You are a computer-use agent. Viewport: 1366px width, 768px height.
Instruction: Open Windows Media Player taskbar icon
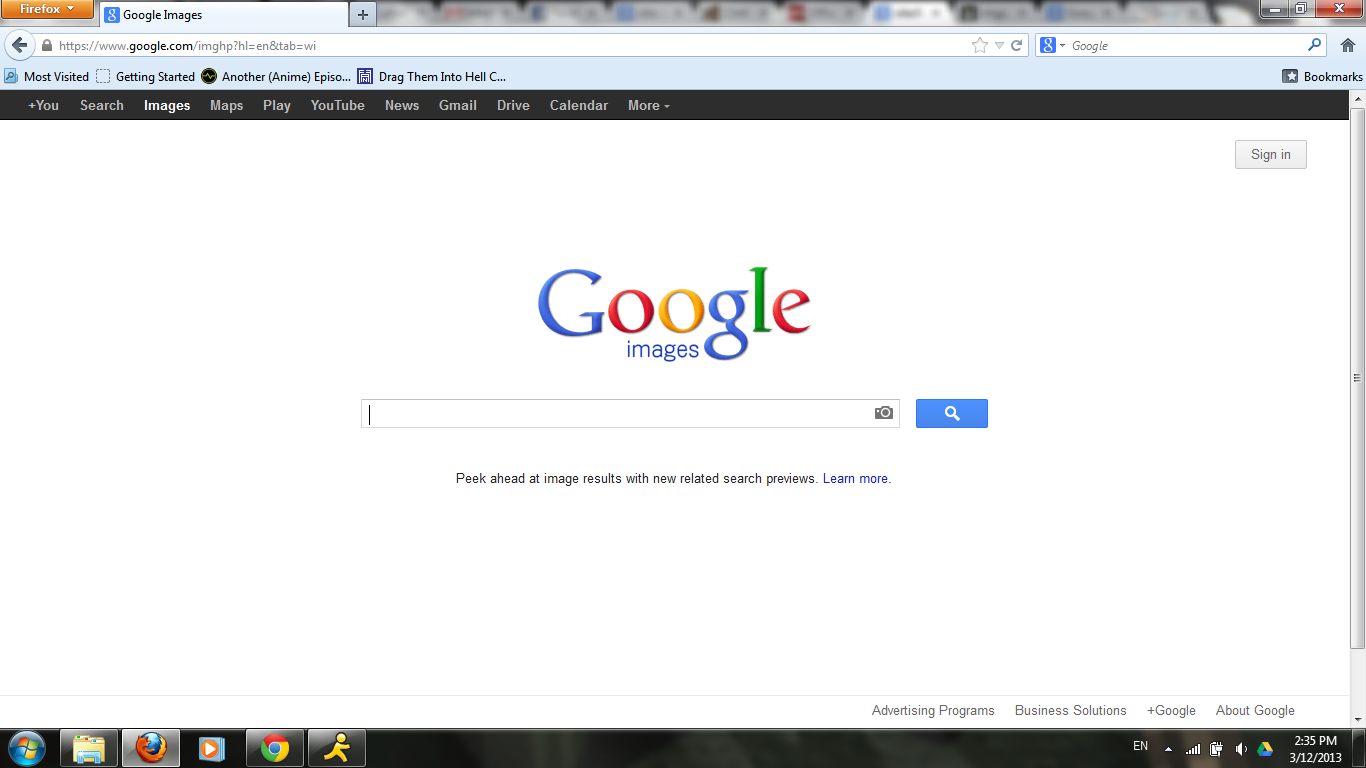coord(212,748)
